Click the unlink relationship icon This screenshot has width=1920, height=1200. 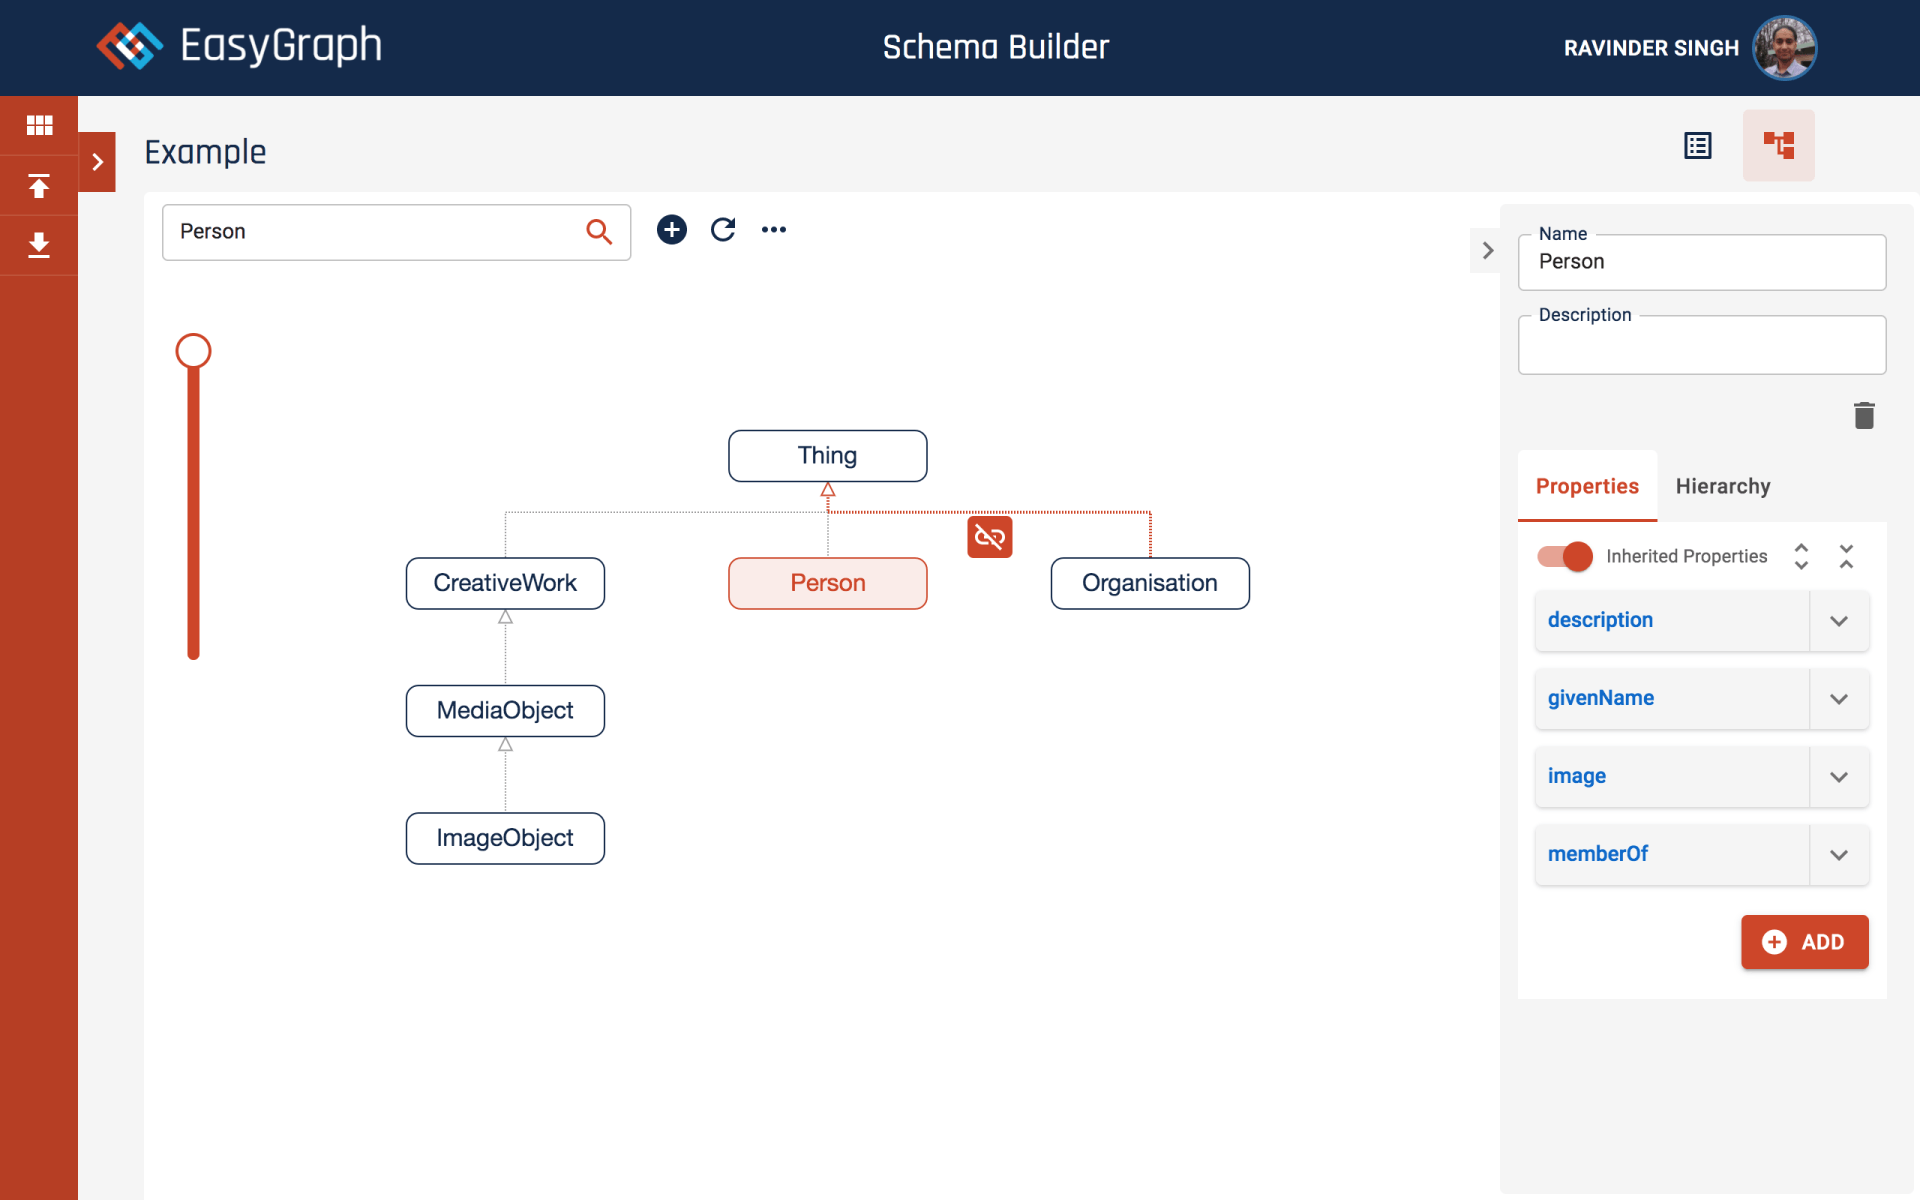tap(989, 537)
